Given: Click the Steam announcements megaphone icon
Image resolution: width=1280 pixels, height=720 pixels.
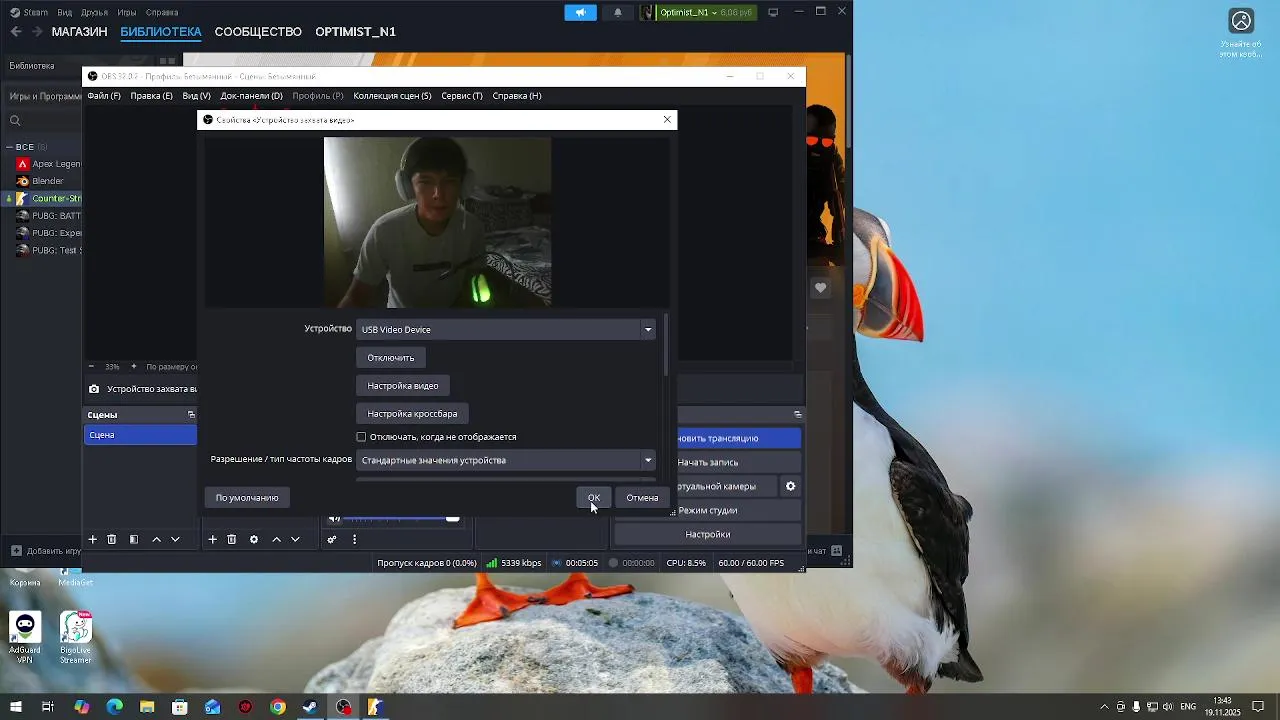Looking at the screenshot, I should pos(580,12).
